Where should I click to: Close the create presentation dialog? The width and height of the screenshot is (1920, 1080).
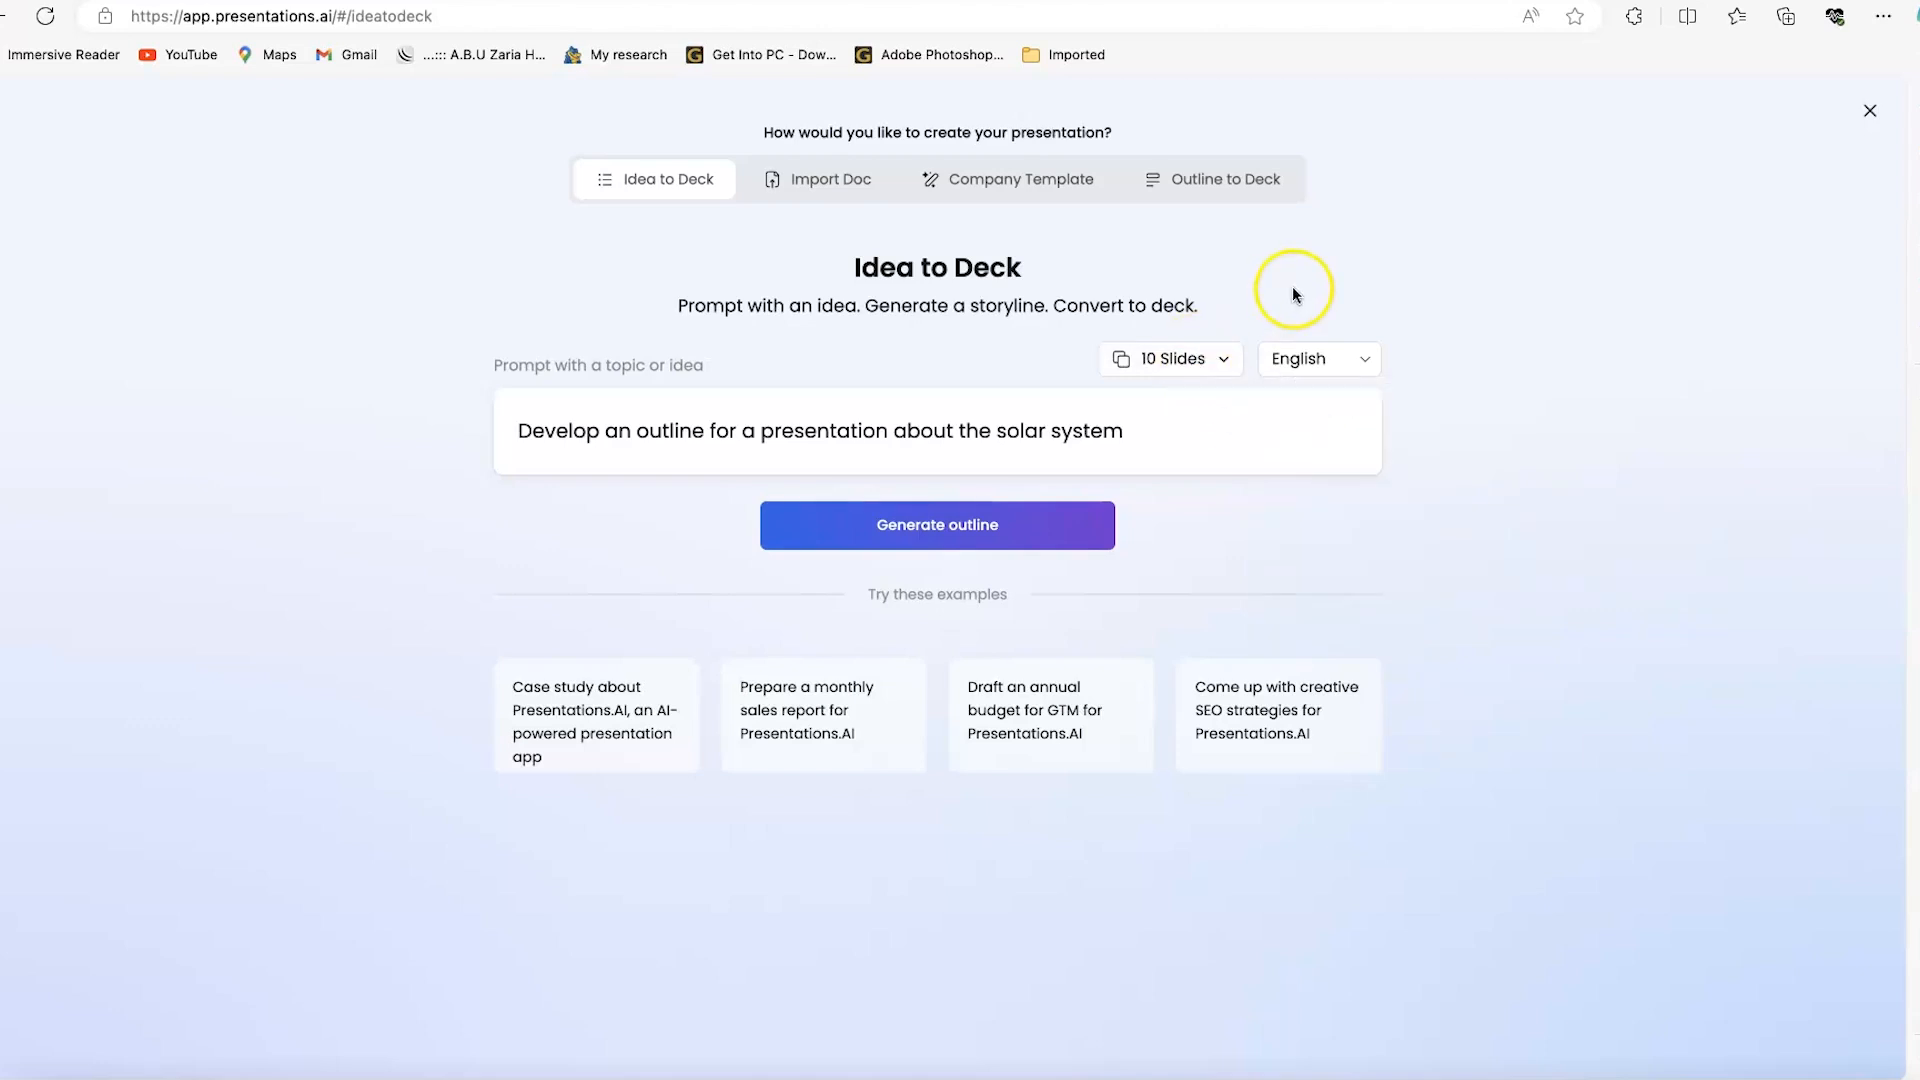(x=1870, y=111)
